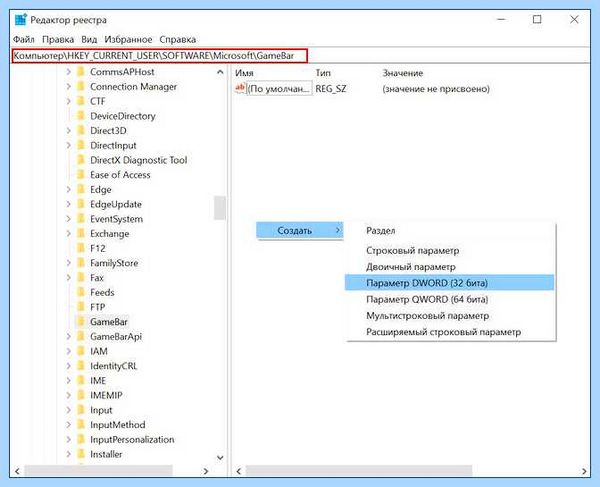Screen dimensions: 600x487
Task: Choose Строковый параметр from submenu
Action: click(449, 251)
